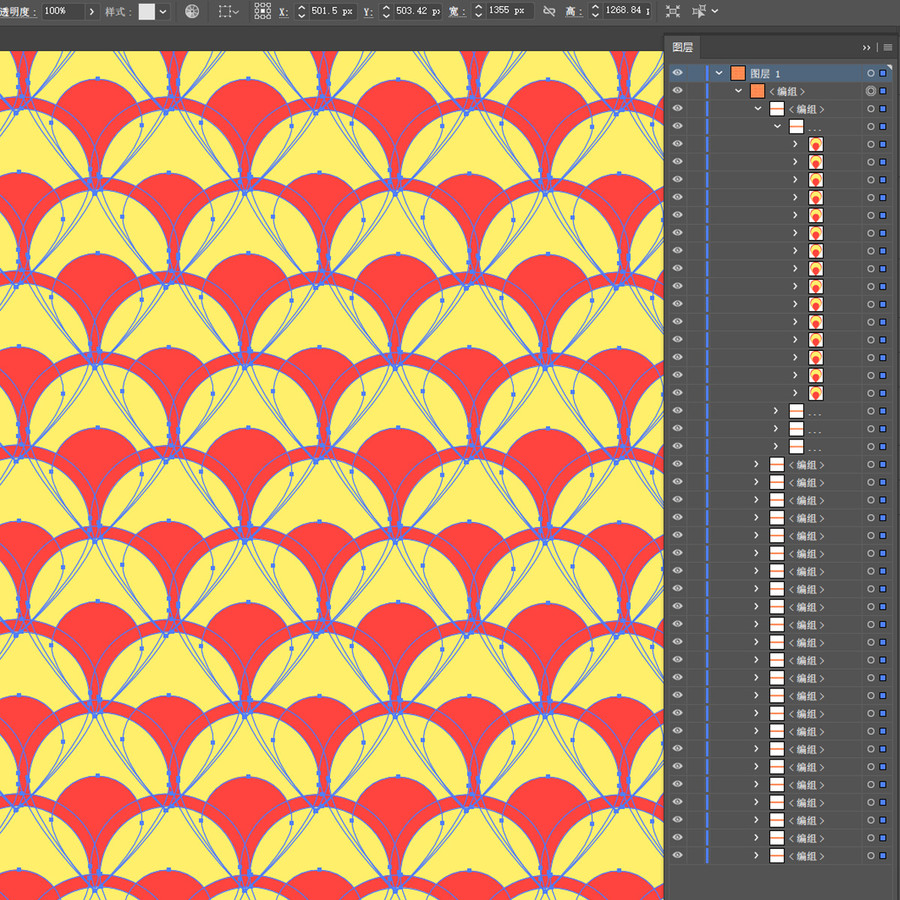Click the orange thumbnail of the first <编组> group
900x900 pixels.
click(x=757, y=91)
